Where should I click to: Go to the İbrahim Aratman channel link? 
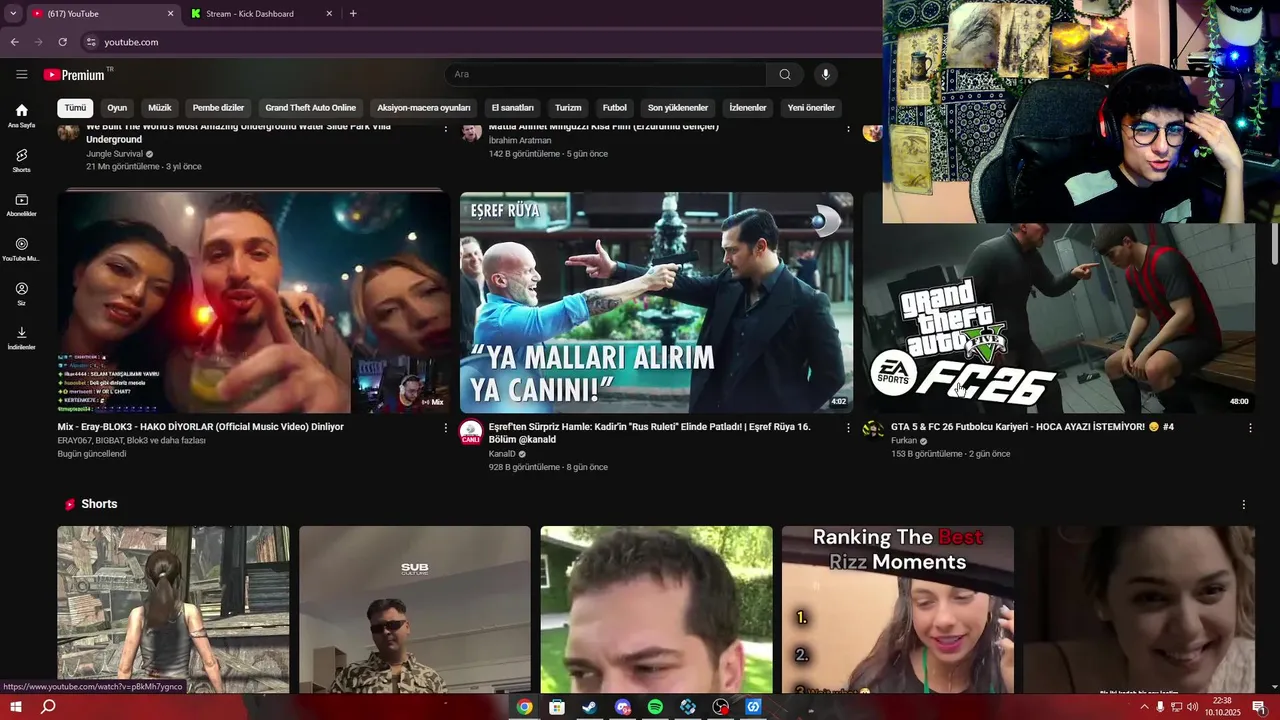(520, 141)
